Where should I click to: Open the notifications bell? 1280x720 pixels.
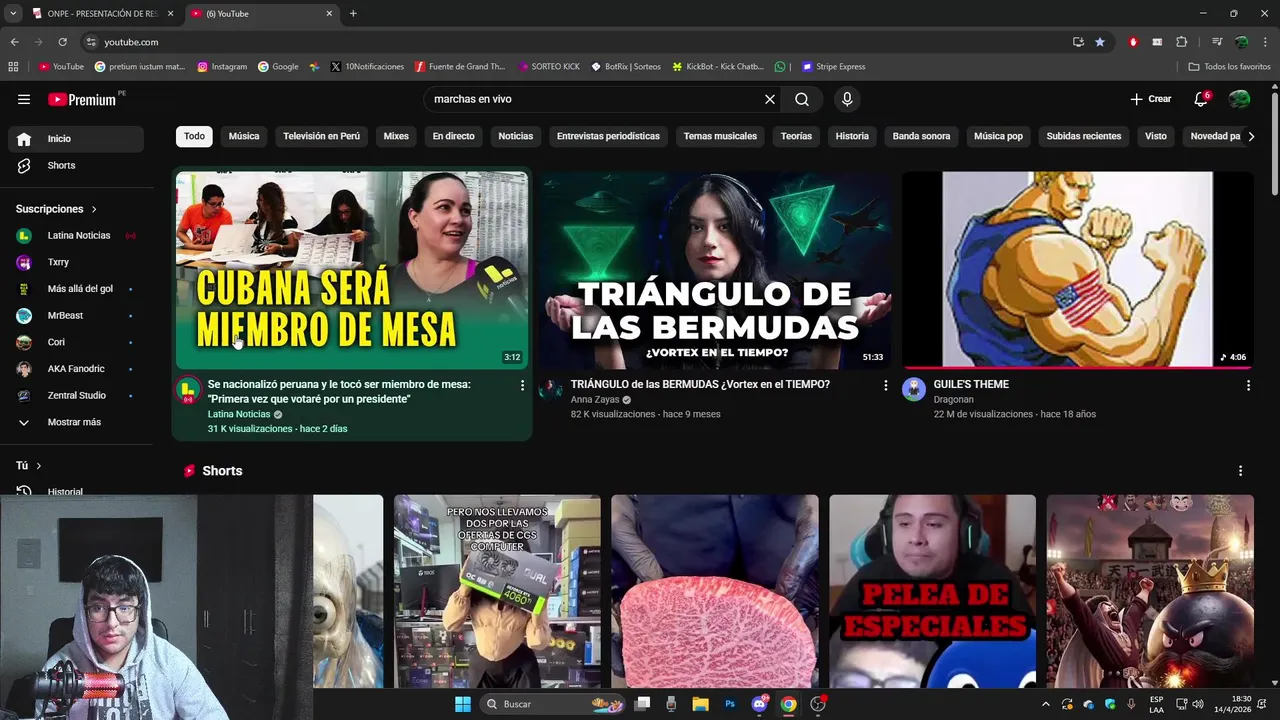pyautogui.click(x=1201, y=99)
